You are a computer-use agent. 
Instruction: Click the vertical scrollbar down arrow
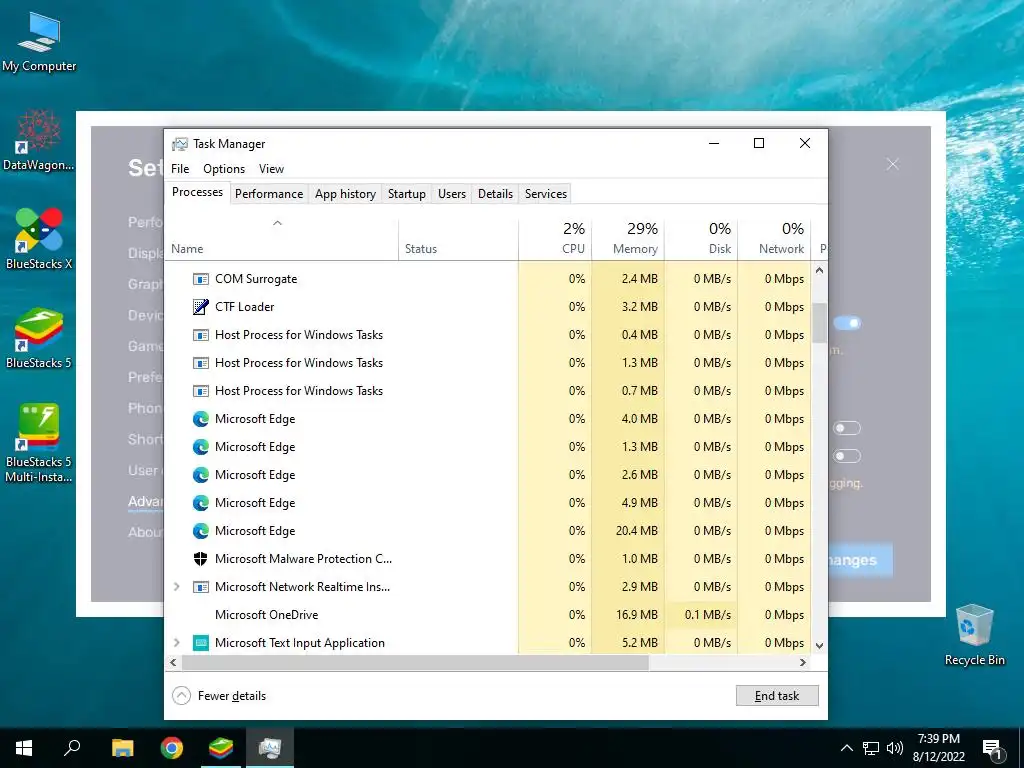click(x=820, y=646)
